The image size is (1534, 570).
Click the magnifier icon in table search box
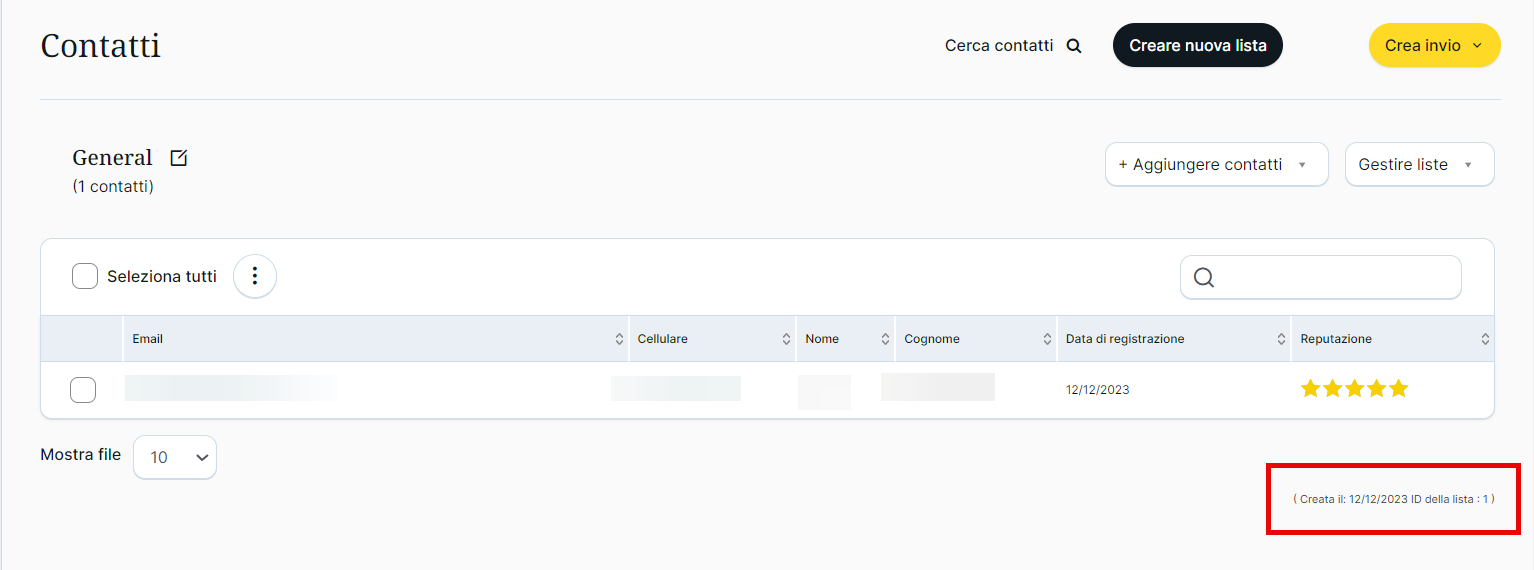pyautogui.click(x=1204, y=278)
